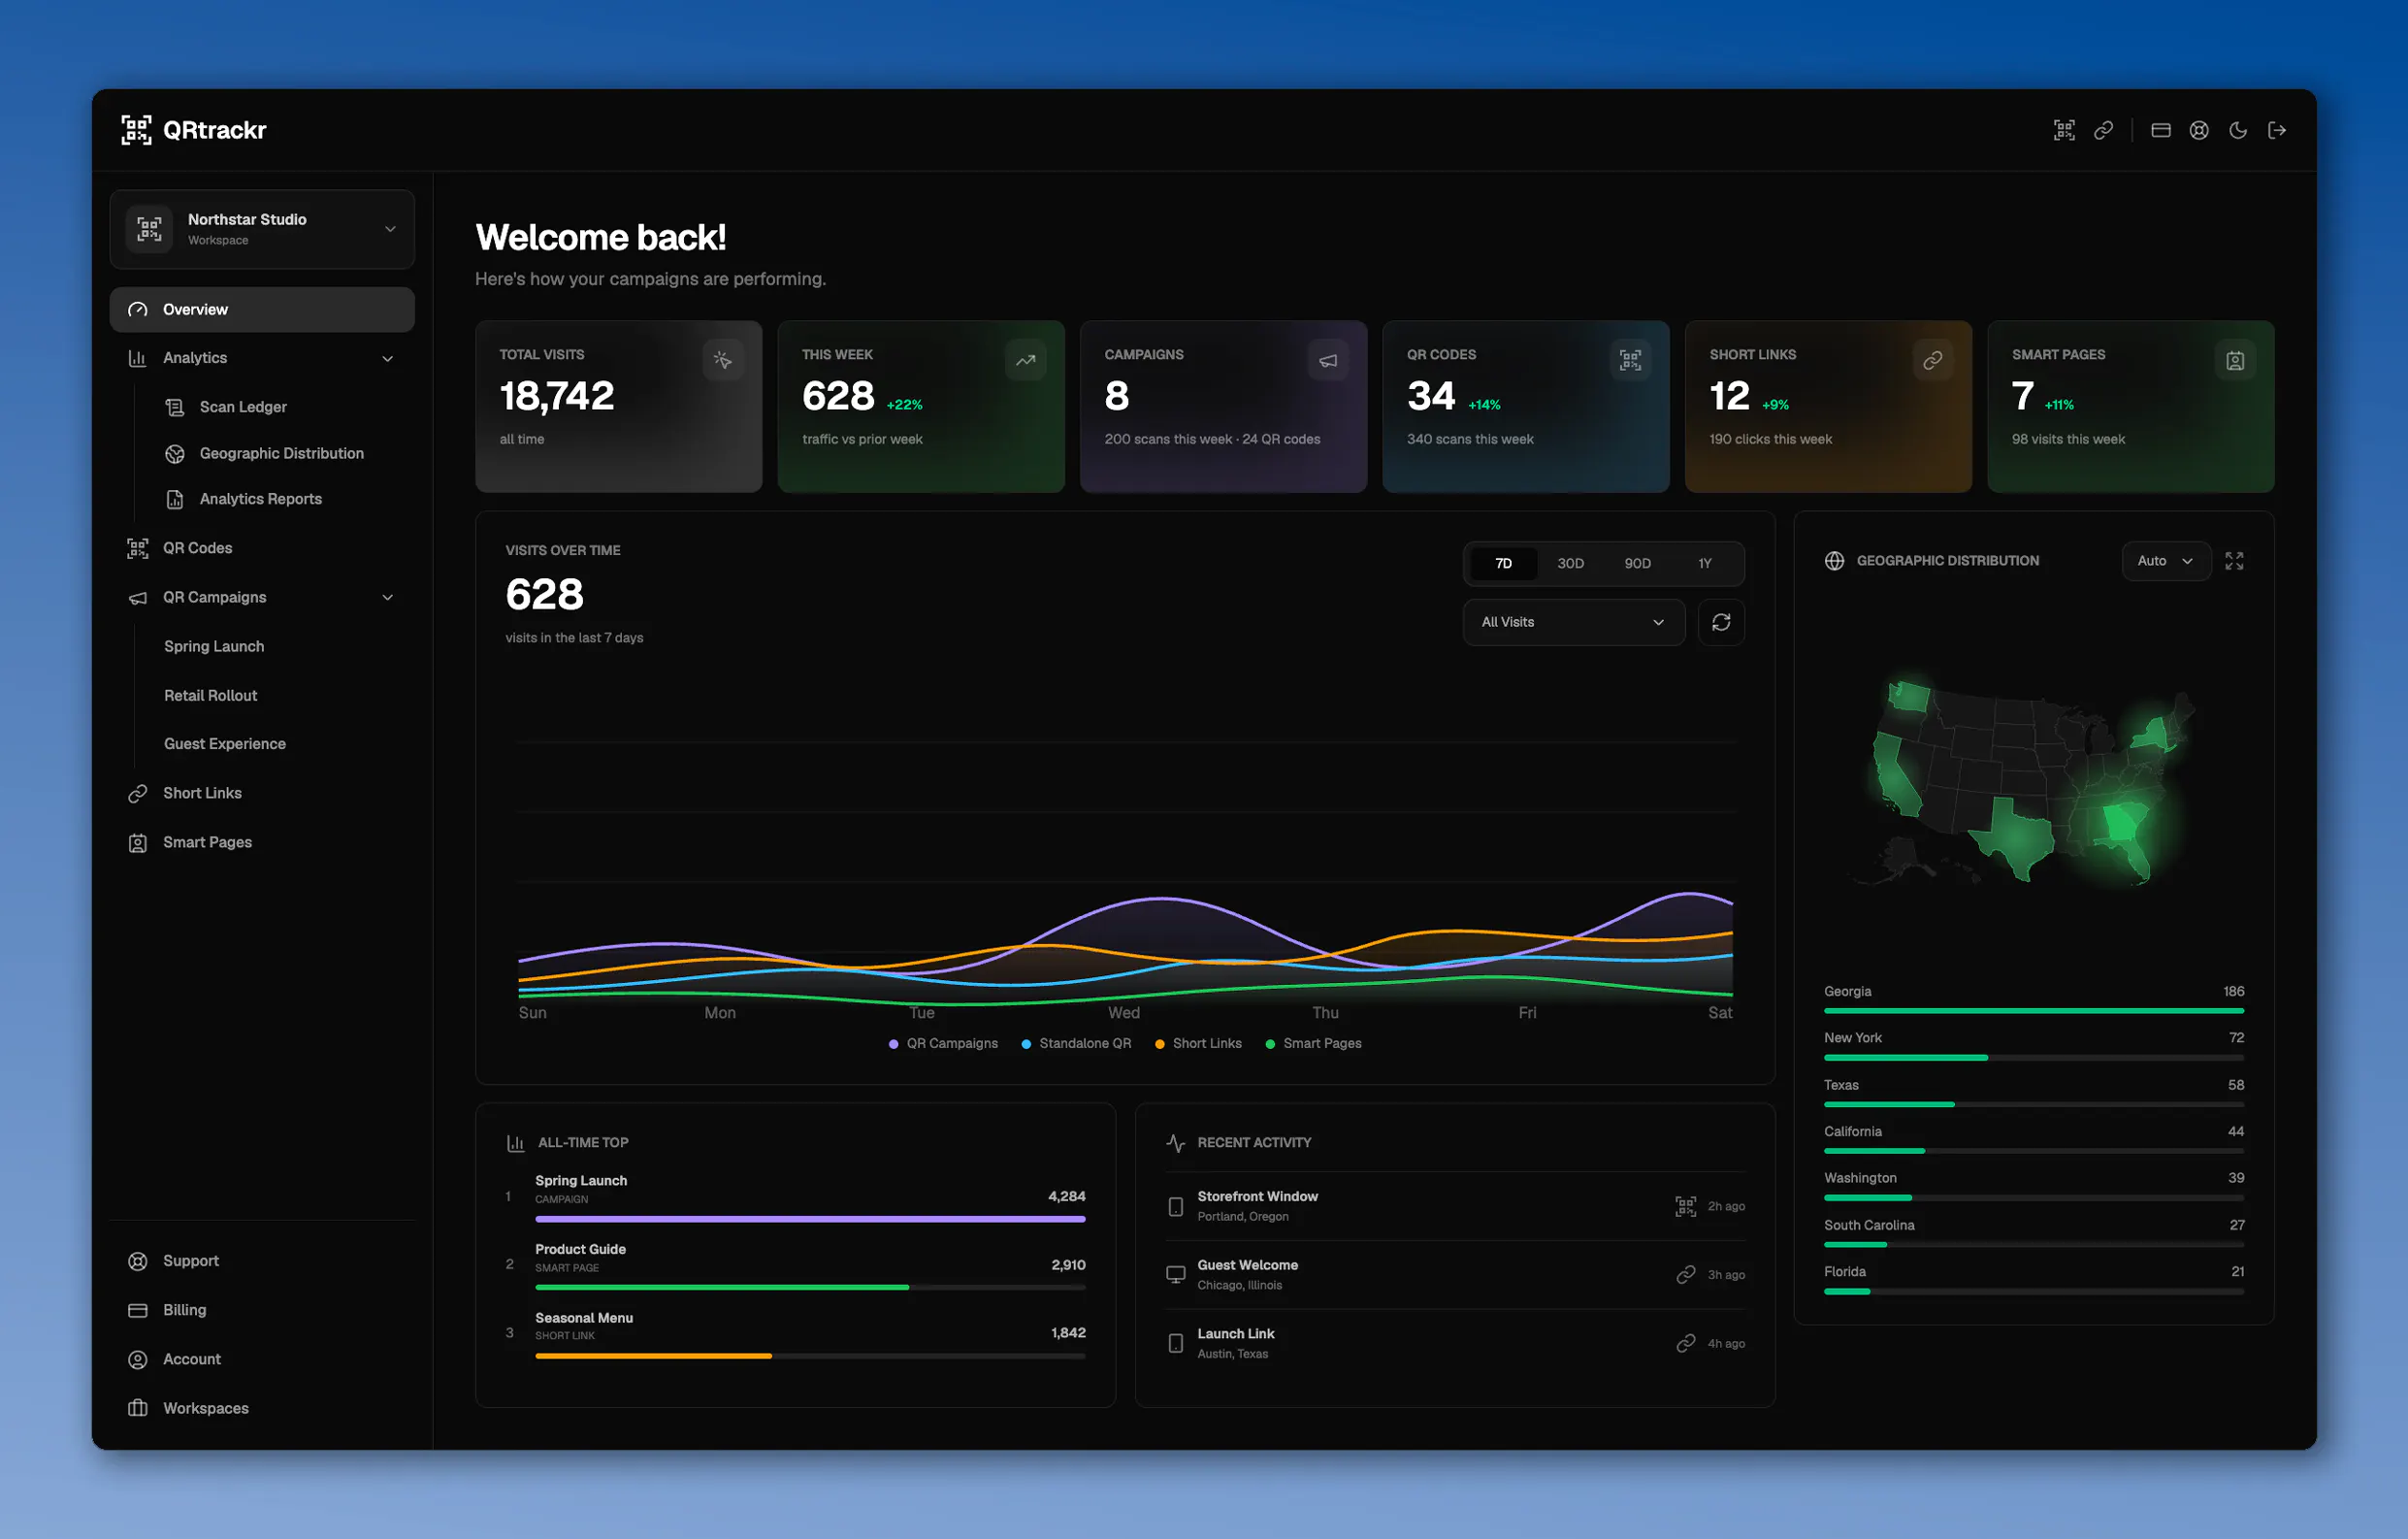Click QR icon on QR Codes card
2408x1539 pixels.
click(x=1630, y=360)
